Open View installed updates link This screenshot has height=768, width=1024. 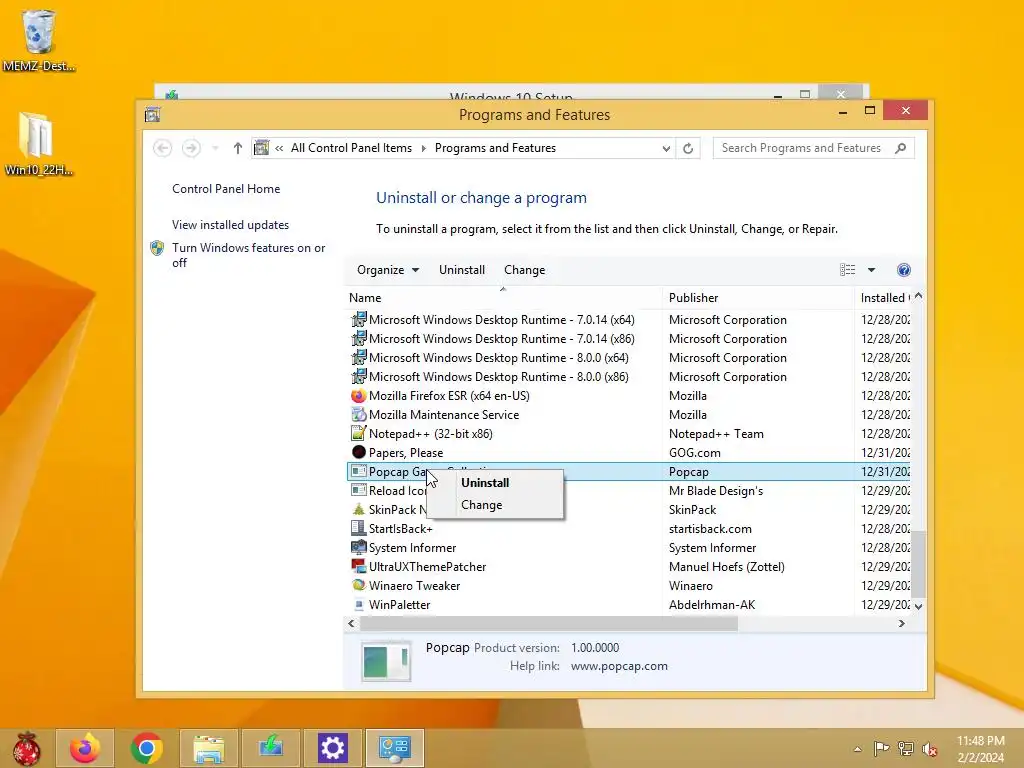[x=231, y=225]
